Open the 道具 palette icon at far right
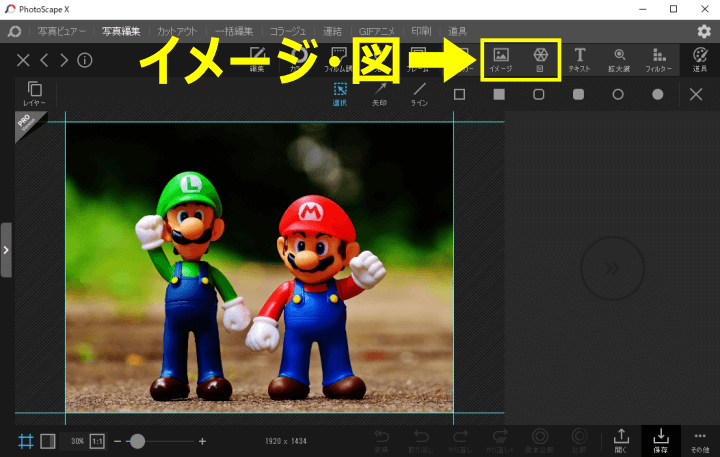The height and width of the screenshot is (457, 720). 700,60
